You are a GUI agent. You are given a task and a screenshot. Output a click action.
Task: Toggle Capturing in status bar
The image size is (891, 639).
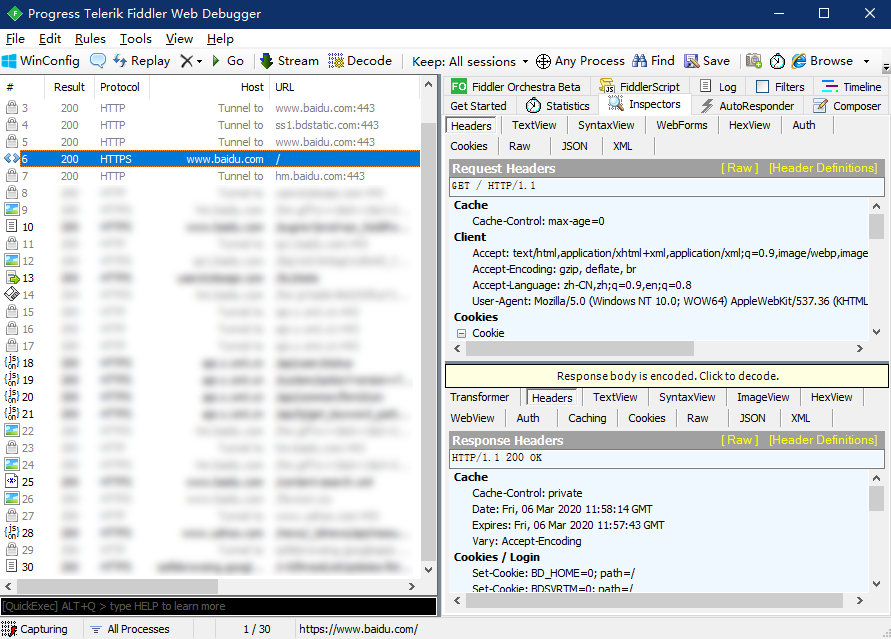(35, 629)
